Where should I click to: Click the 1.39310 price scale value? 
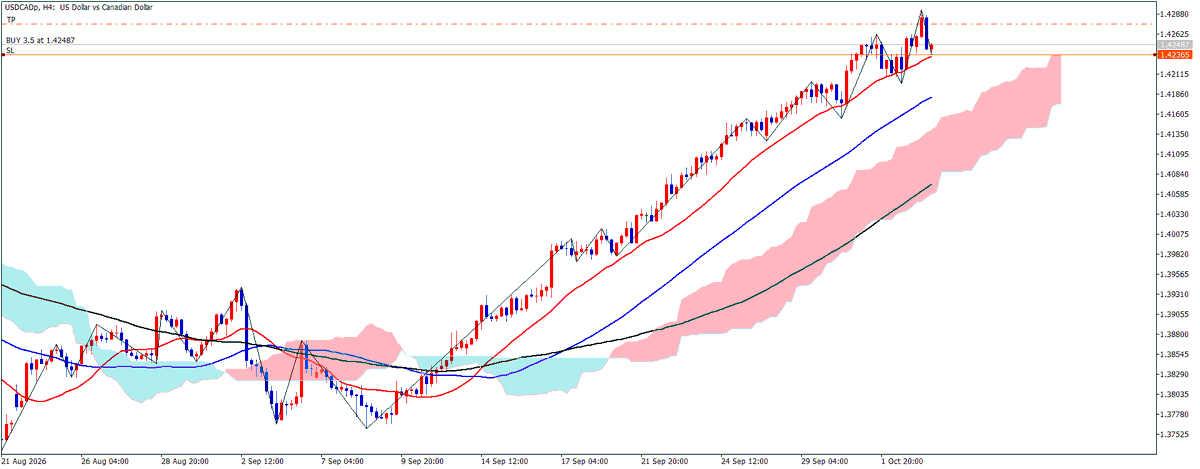[1175, 294]
